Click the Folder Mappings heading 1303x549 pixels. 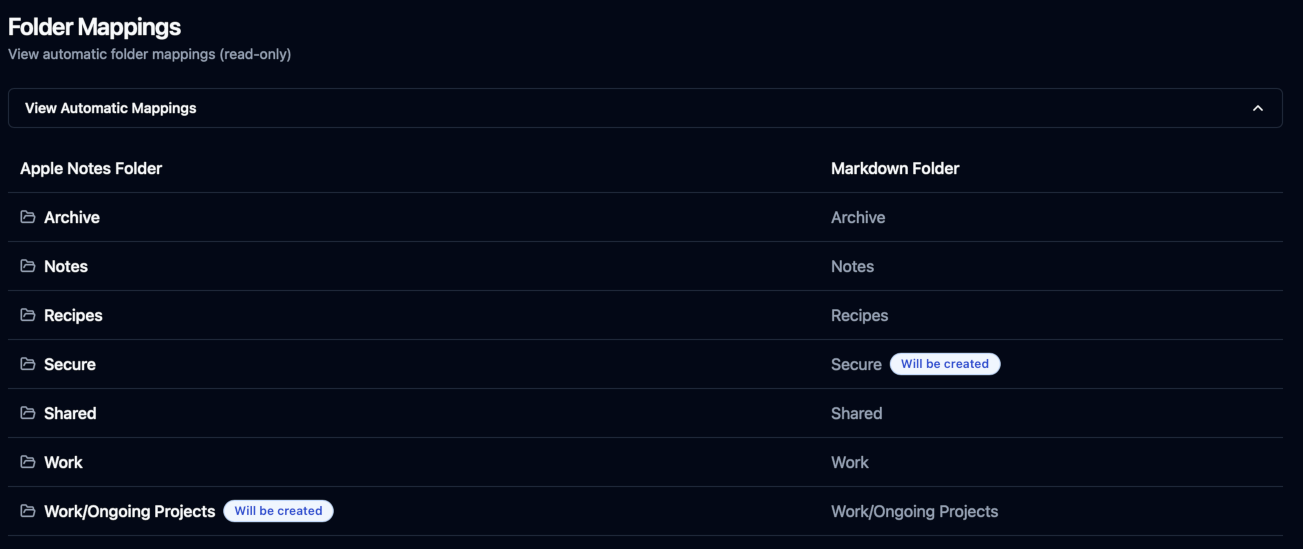coord(94,28)
